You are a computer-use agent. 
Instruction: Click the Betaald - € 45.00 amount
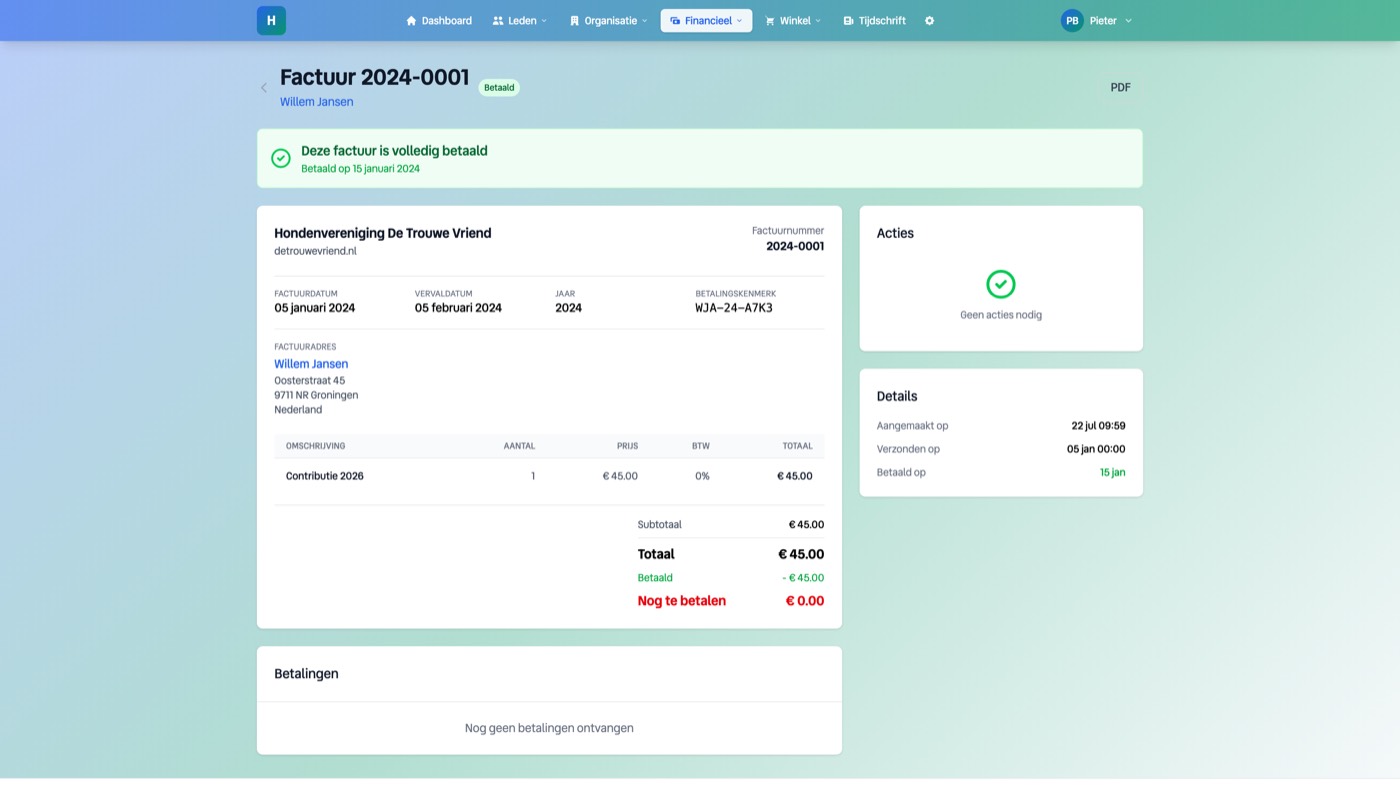(x=803, y=578)
